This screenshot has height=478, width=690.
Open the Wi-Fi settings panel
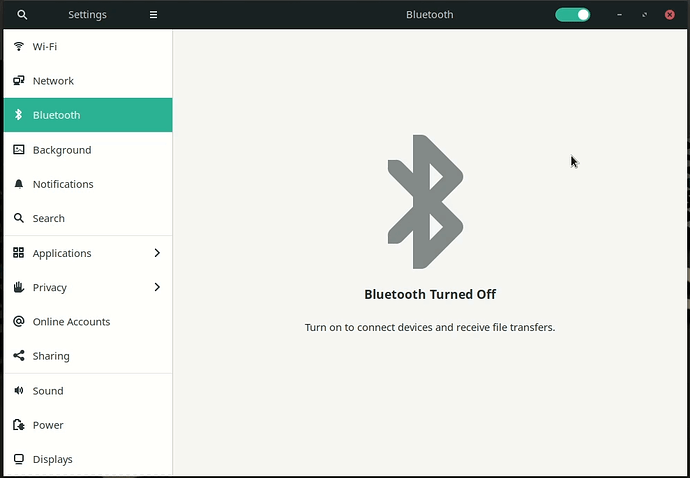[x=88, y=46]
